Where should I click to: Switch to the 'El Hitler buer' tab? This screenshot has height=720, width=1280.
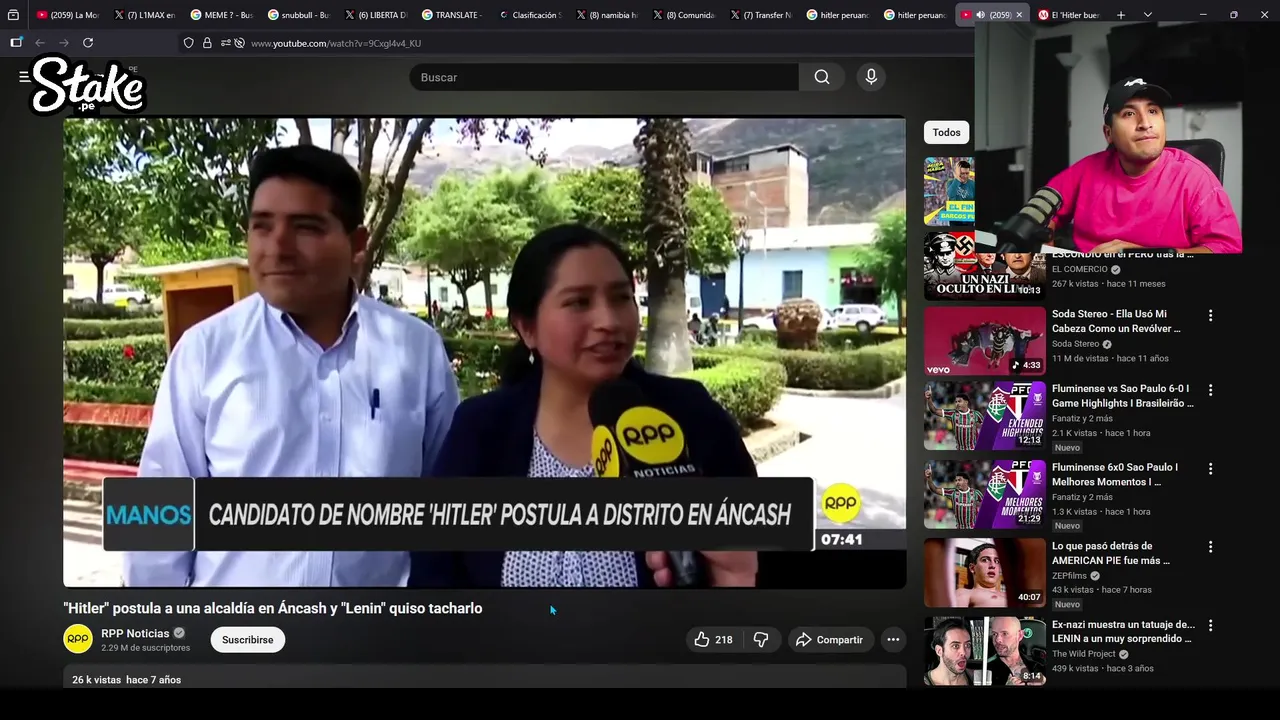pos(1070,15)
